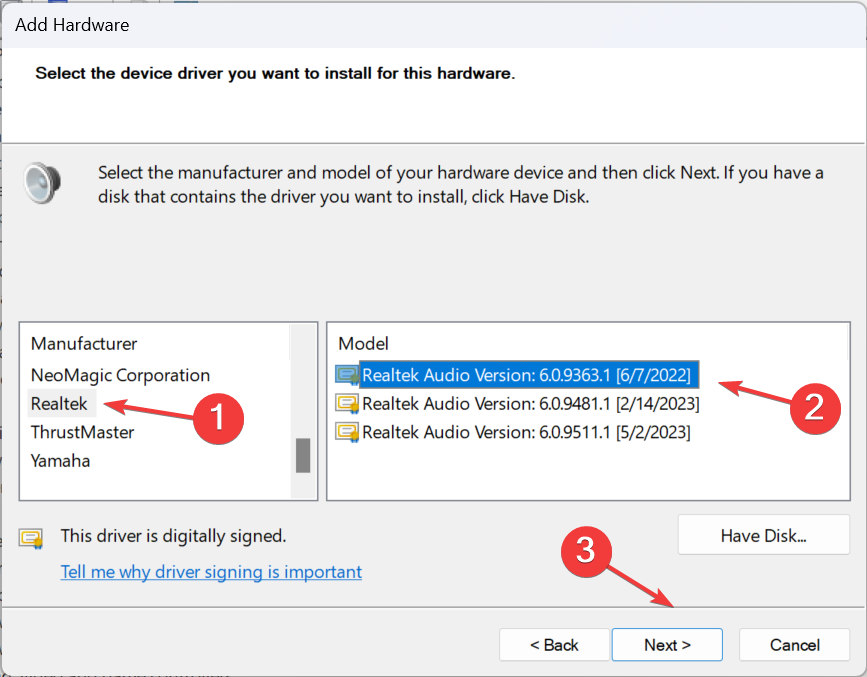Go to the previous step with Back
Image resolution: width=867 pixels, height=677 pixels.
[x=554, y=644]
